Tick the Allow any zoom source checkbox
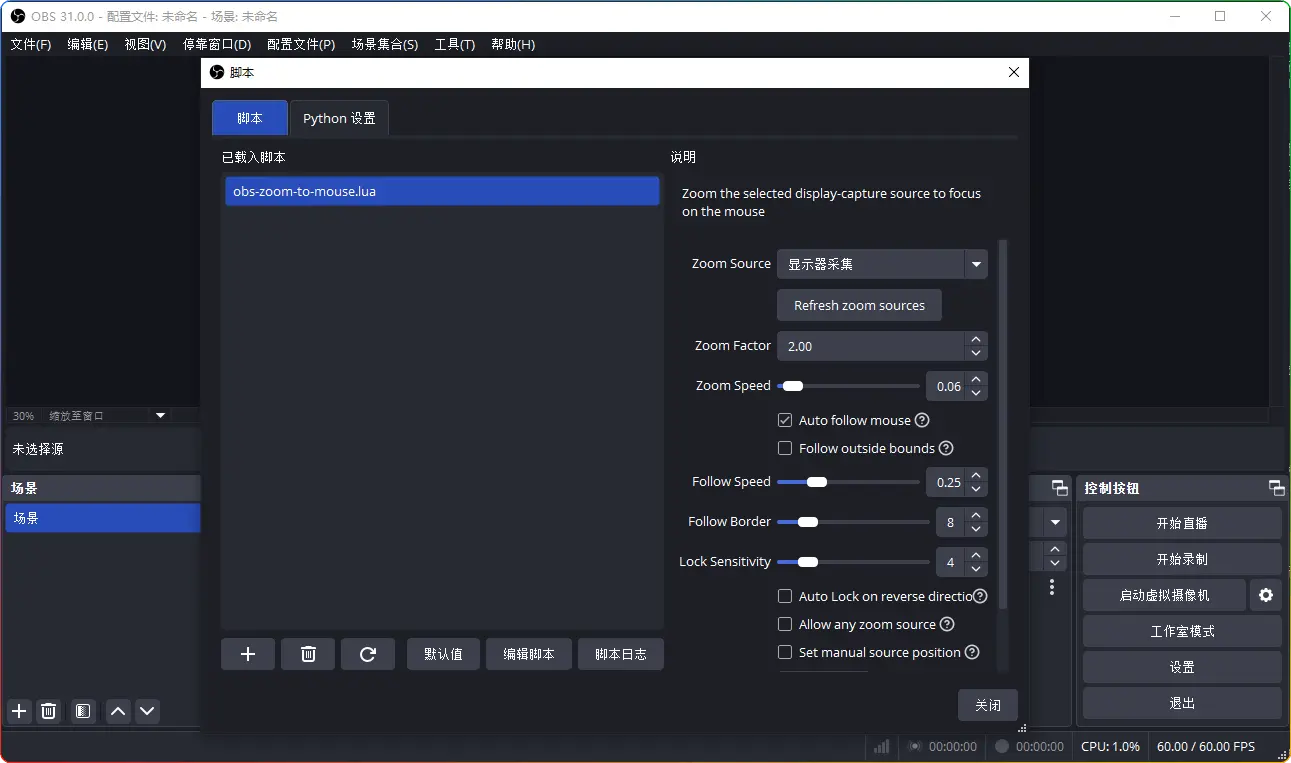 [x=785, y=625]
